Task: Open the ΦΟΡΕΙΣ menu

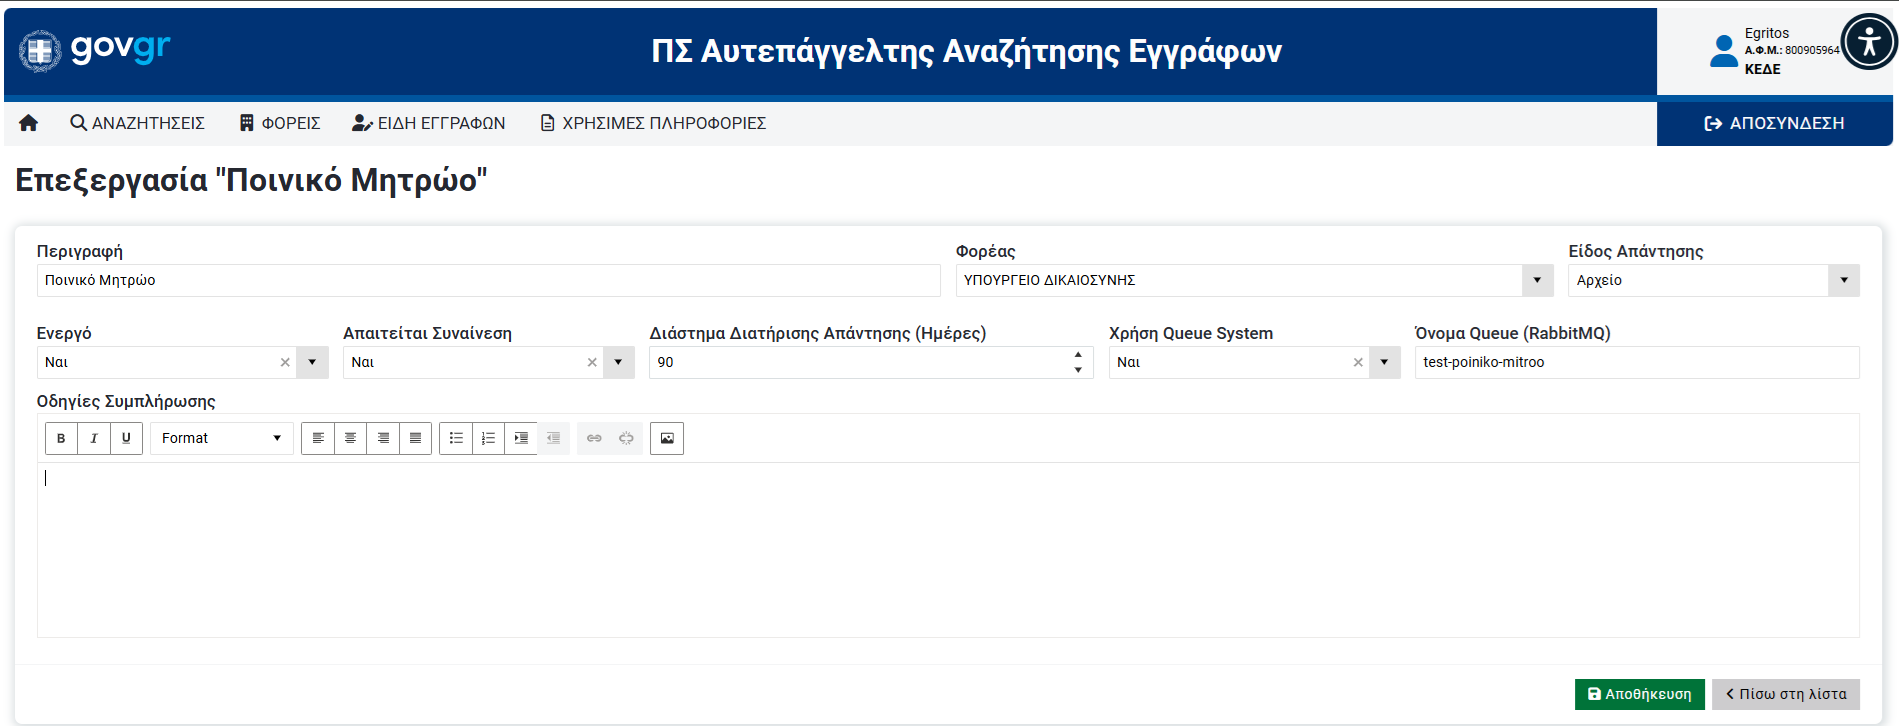Action: 280,123
